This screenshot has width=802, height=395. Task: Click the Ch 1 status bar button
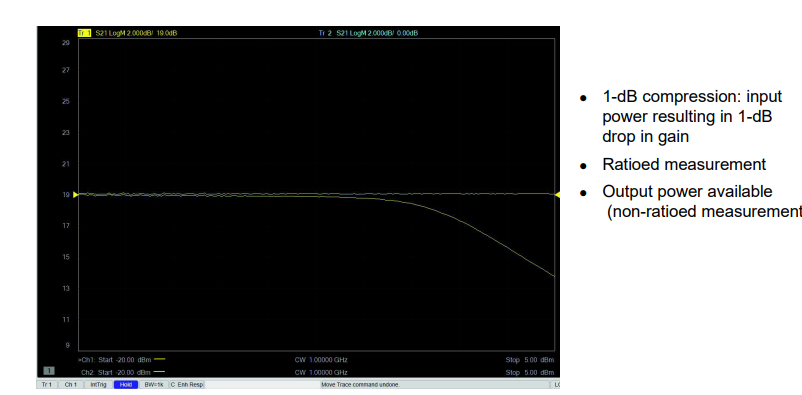point(70,384)
